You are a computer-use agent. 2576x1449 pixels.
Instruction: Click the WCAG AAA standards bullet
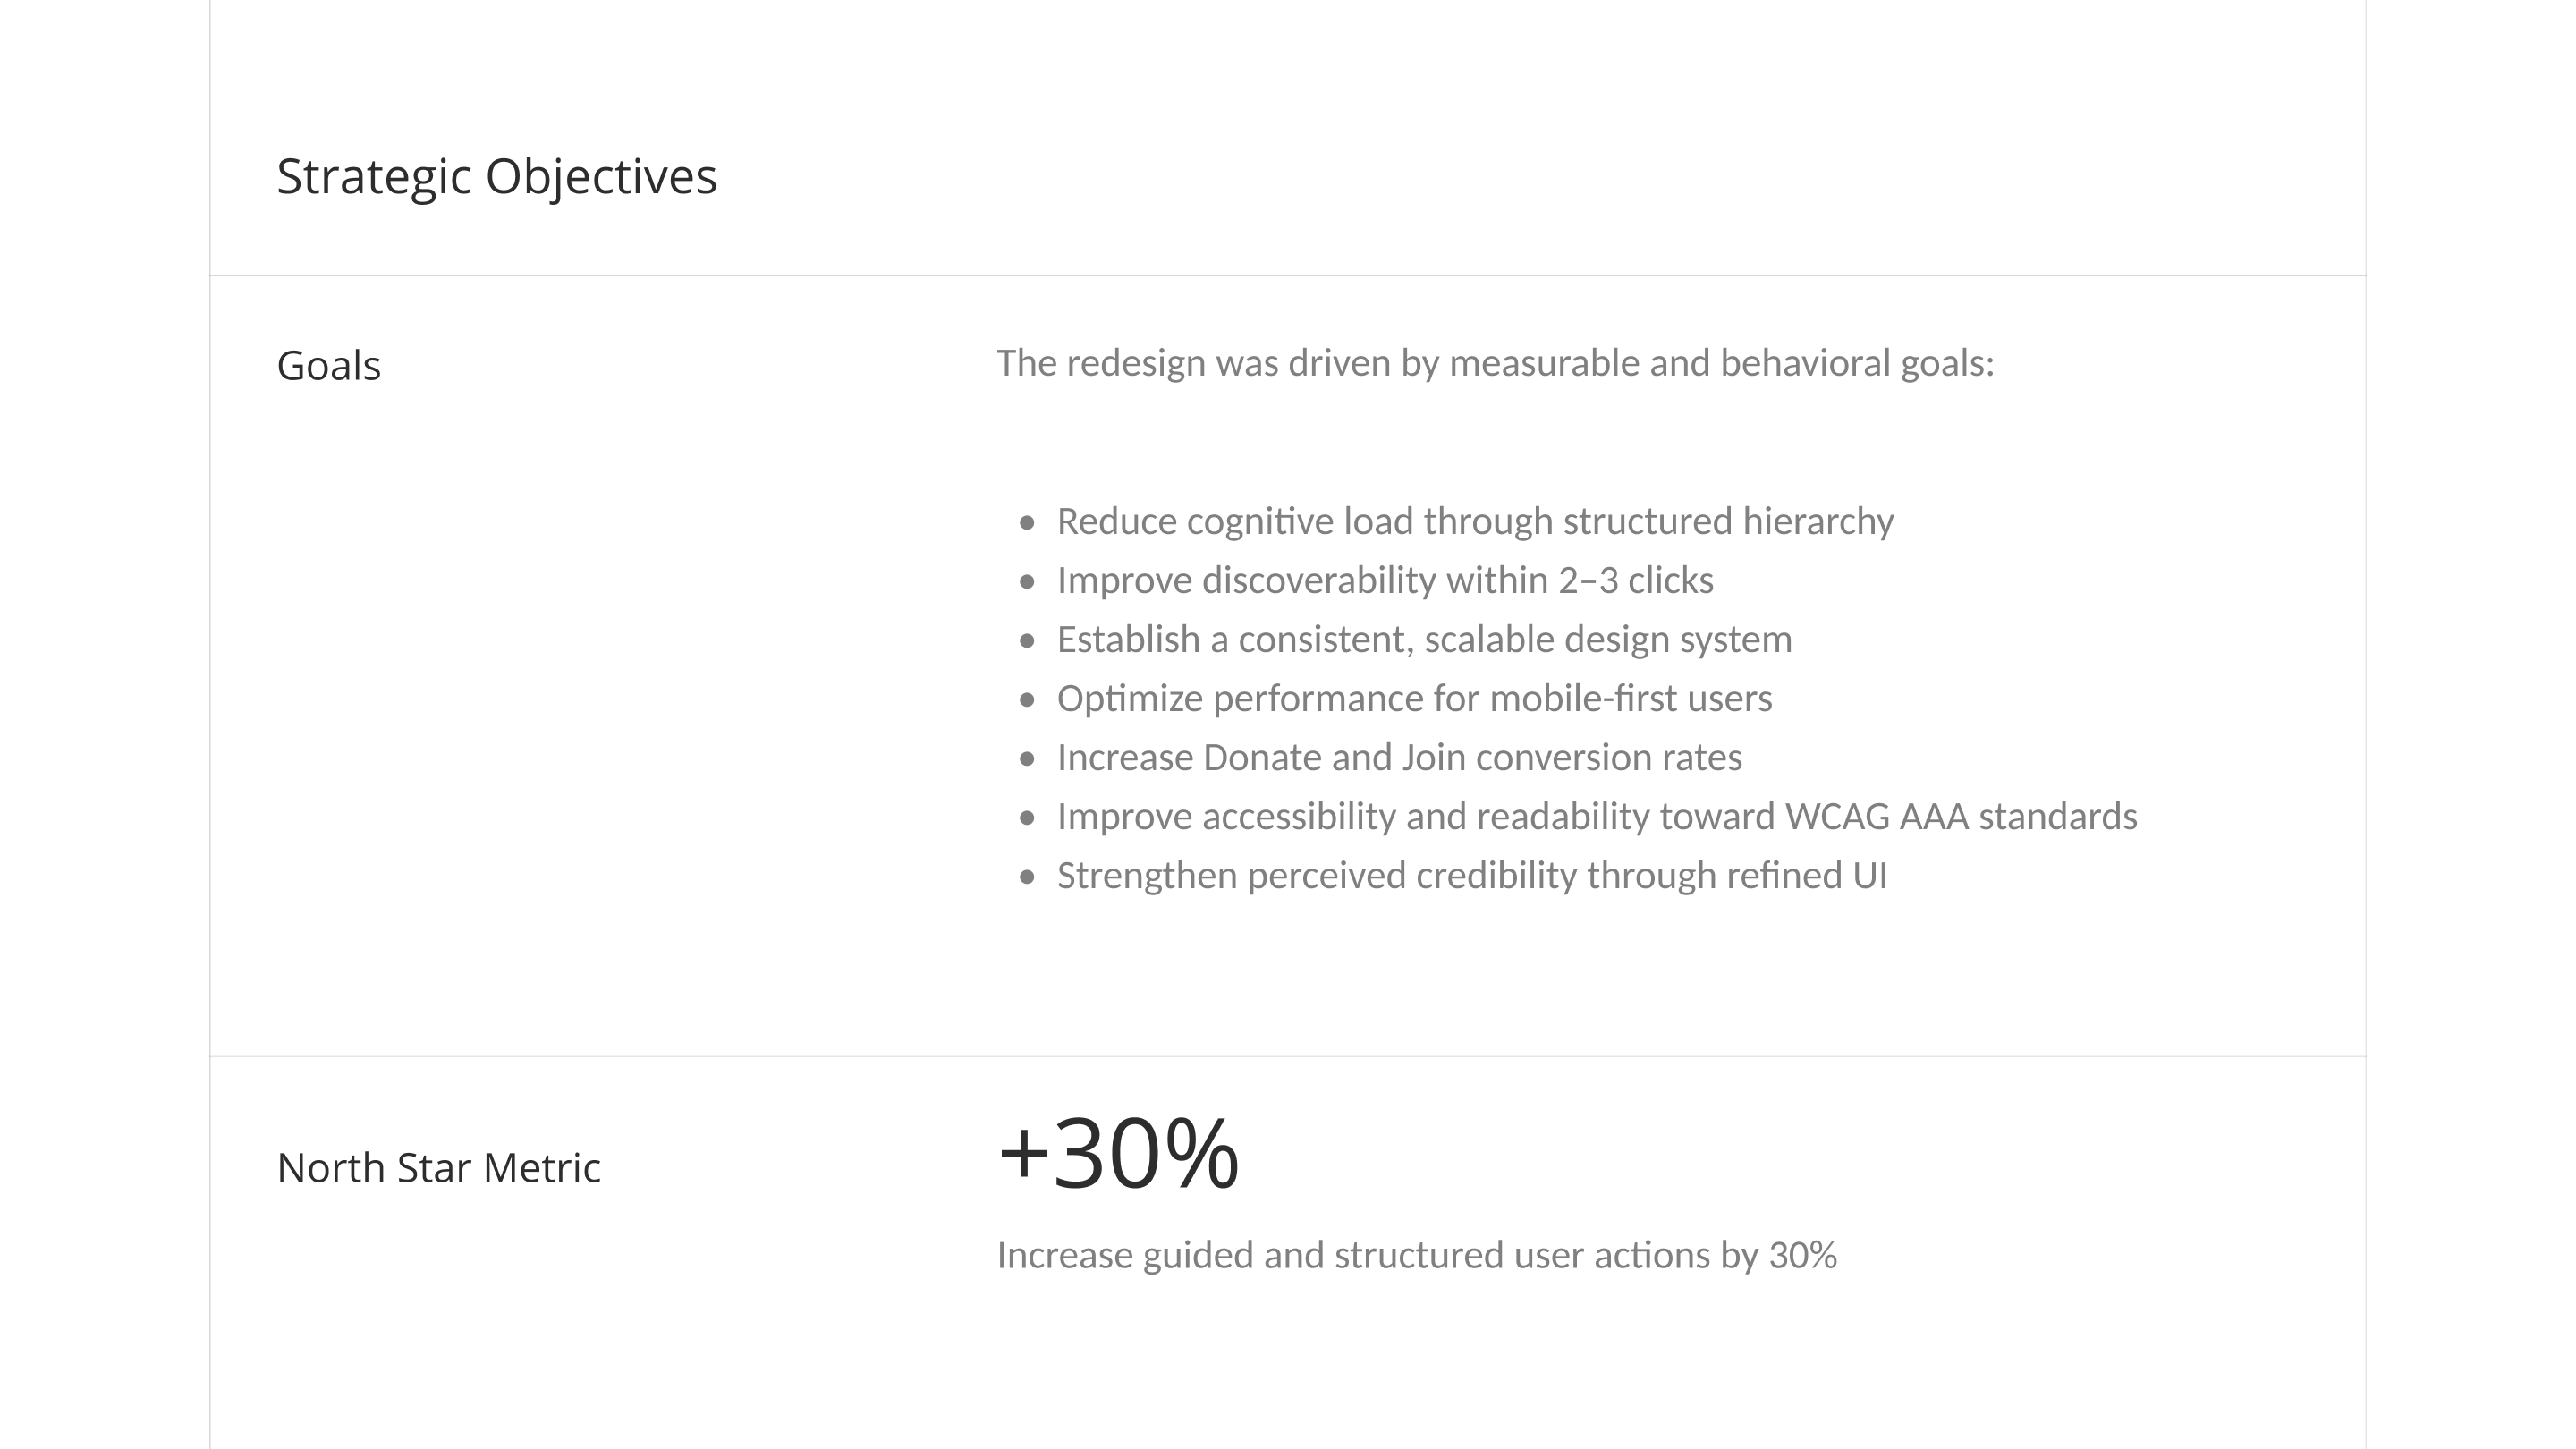(1597, 817)
